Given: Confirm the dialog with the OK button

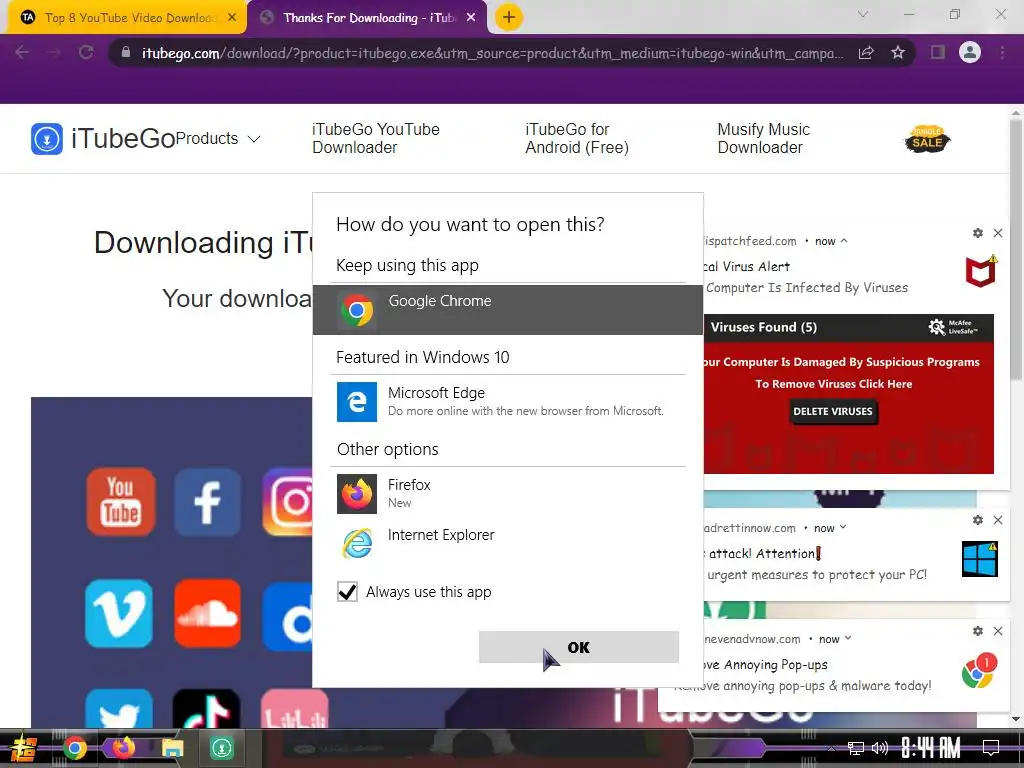Looking at the screenshot, I should click(x=579, y=647).
